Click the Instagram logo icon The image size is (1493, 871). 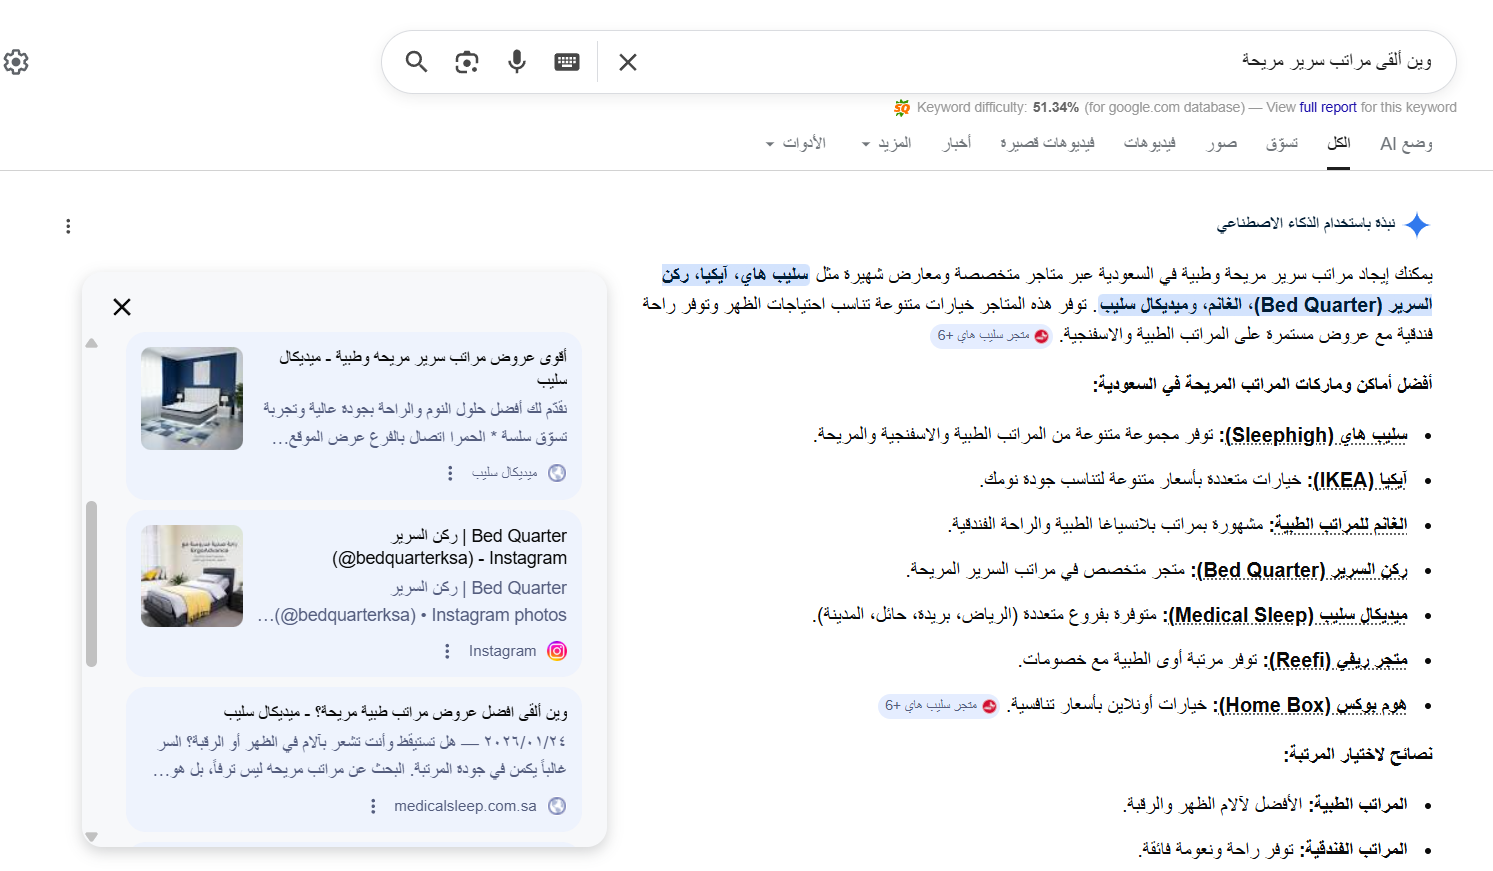coord(557,651)
